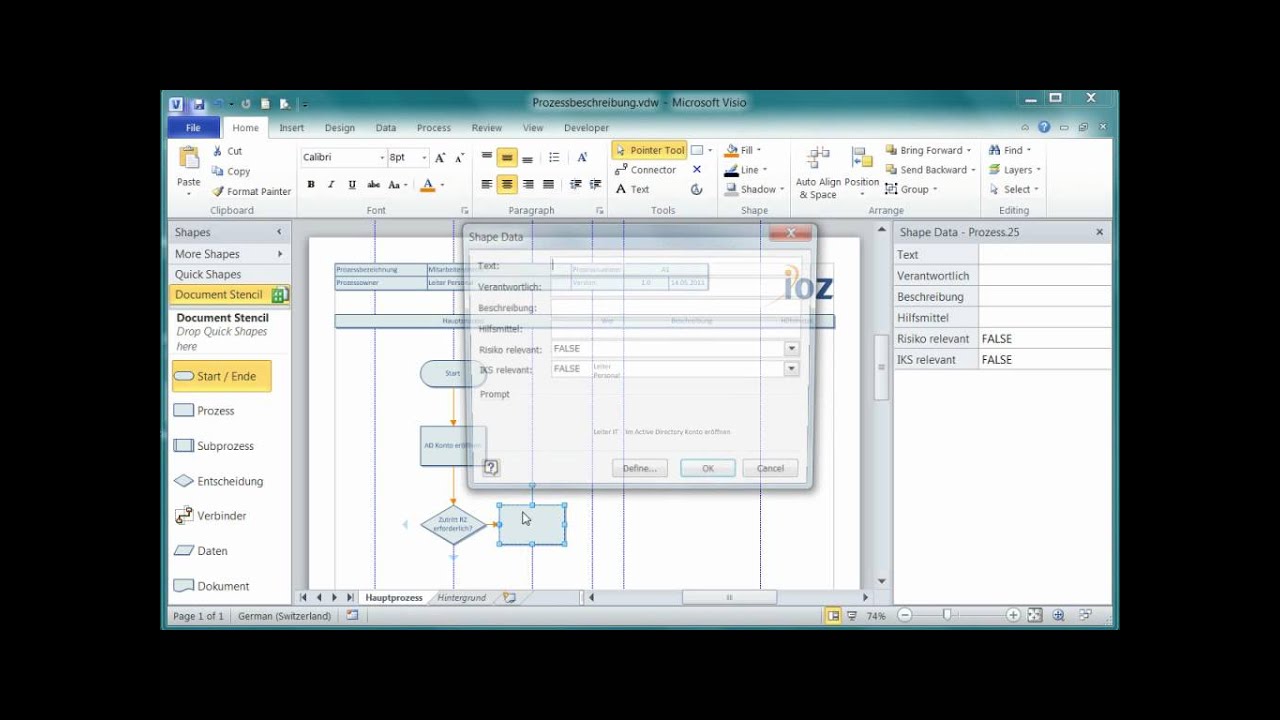
Task: Pick the Entscheidung diamond shape
Action: (x=219, y=481)
